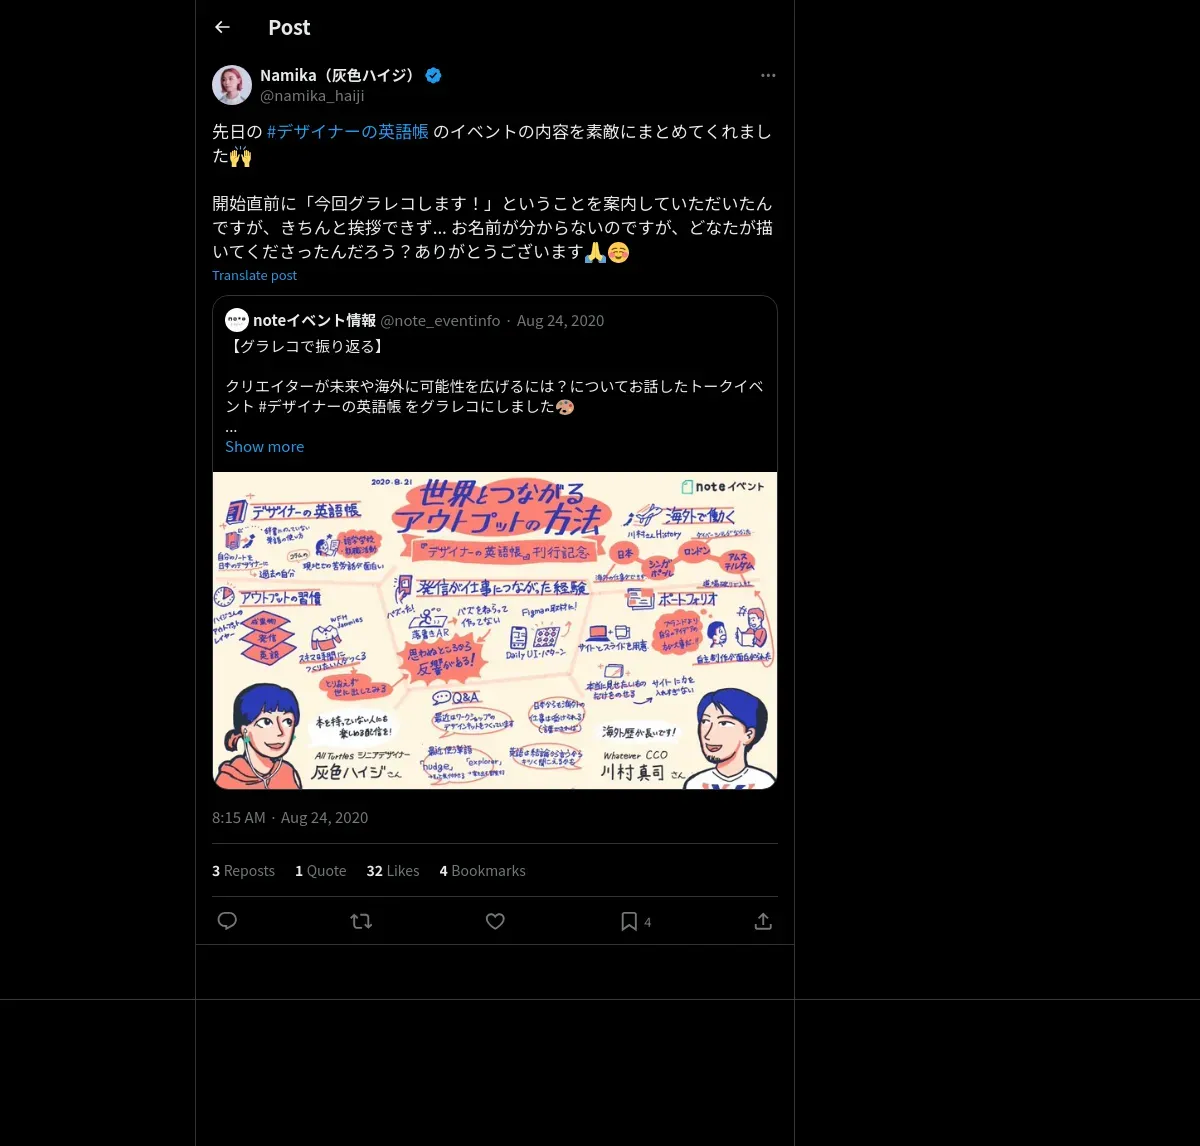Open note event info avatar icon
The height and width of the screenshot is (1146, 1200).
pyautogui.click(x=237, y=320)
